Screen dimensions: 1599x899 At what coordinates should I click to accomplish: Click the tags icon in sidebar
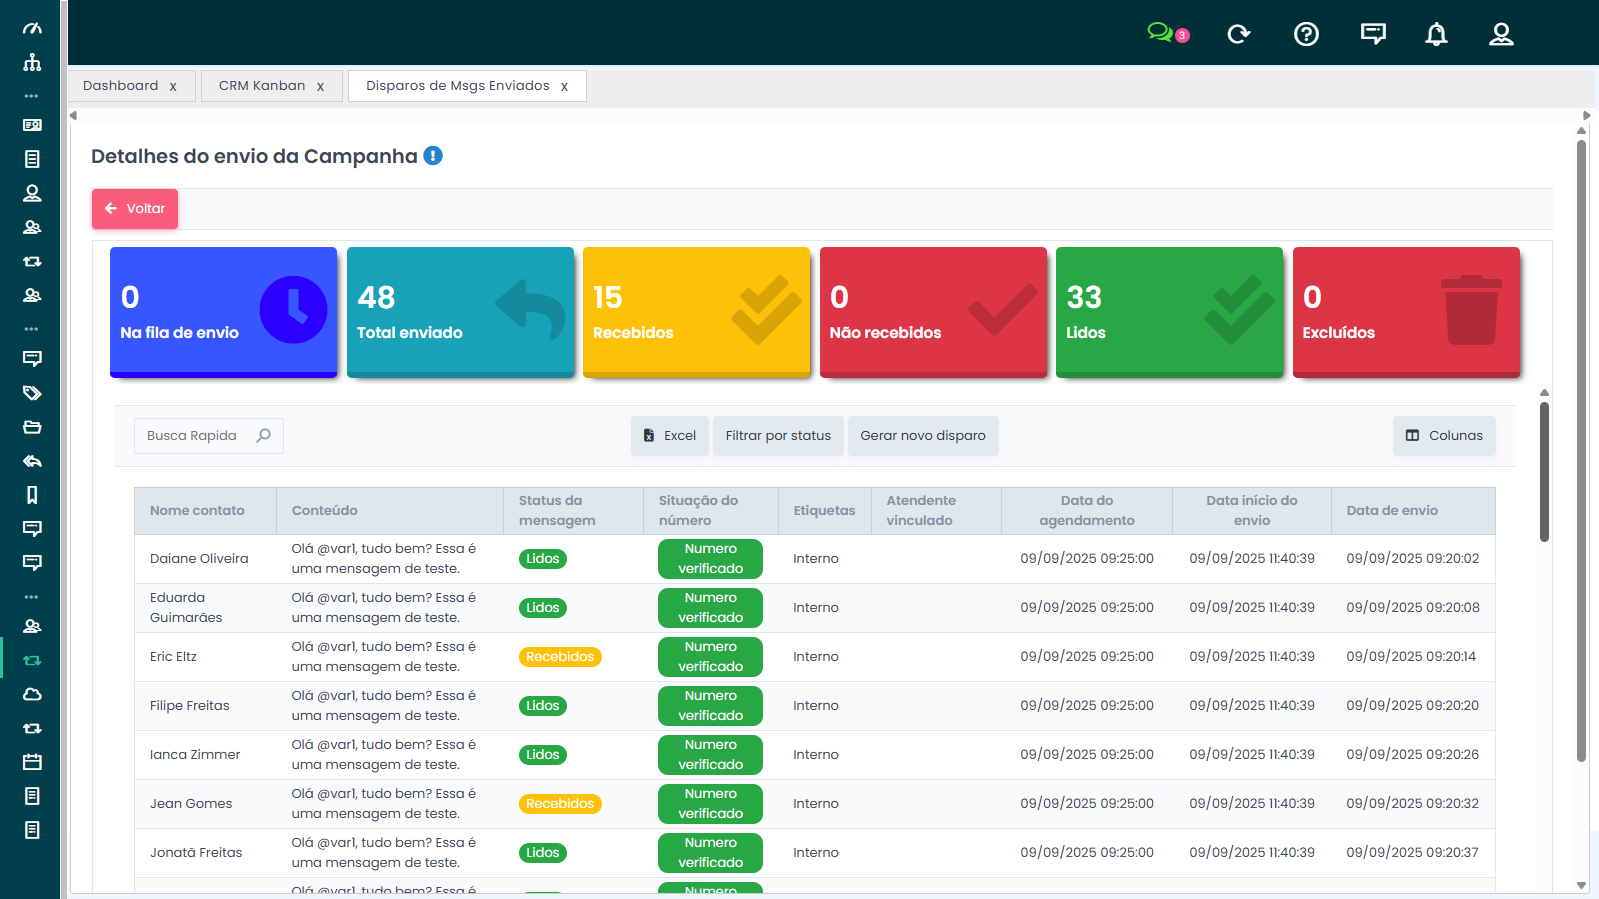coord(32,393)
